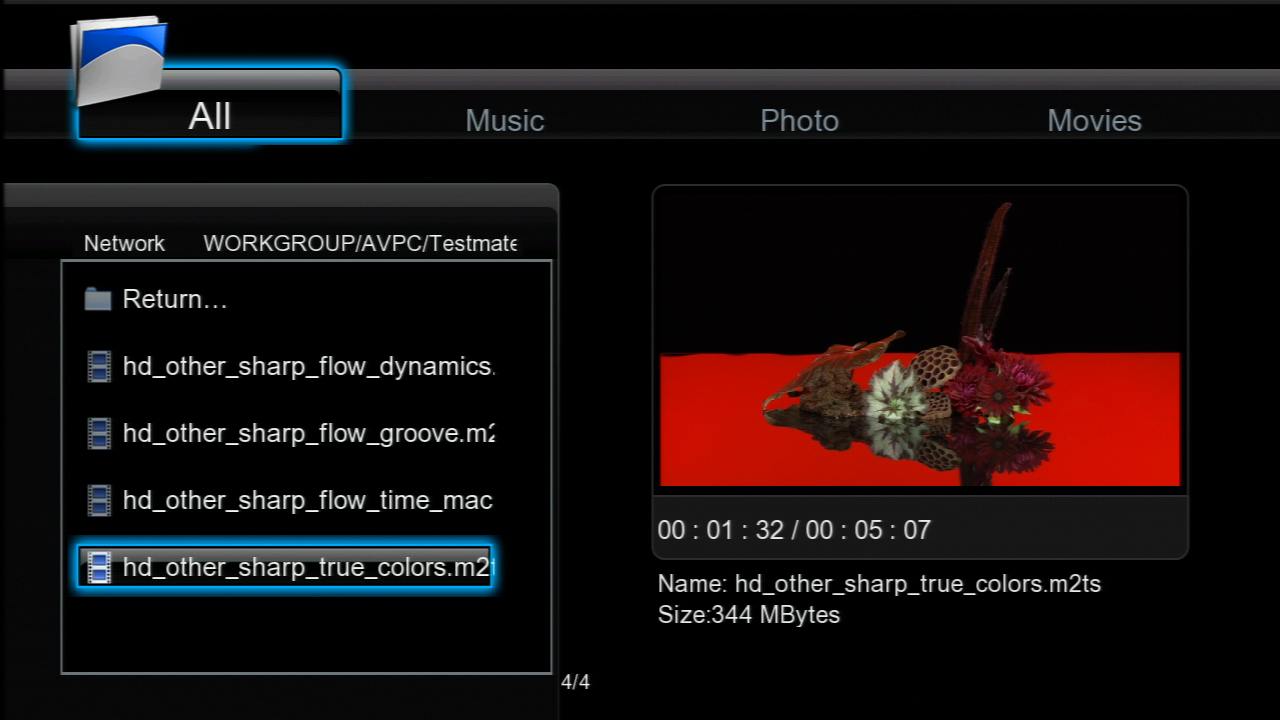Click film icon beside hd_other_sharp_flow_dynamics

click(x=99, y=367)
